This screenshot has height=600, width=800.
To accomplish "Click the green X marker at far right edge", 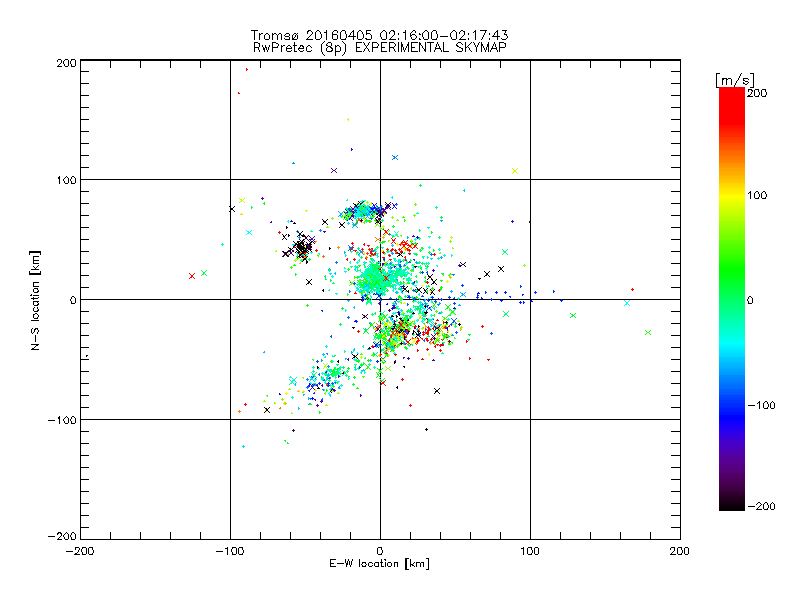I will pyautogui.click(x=648, y=333).
